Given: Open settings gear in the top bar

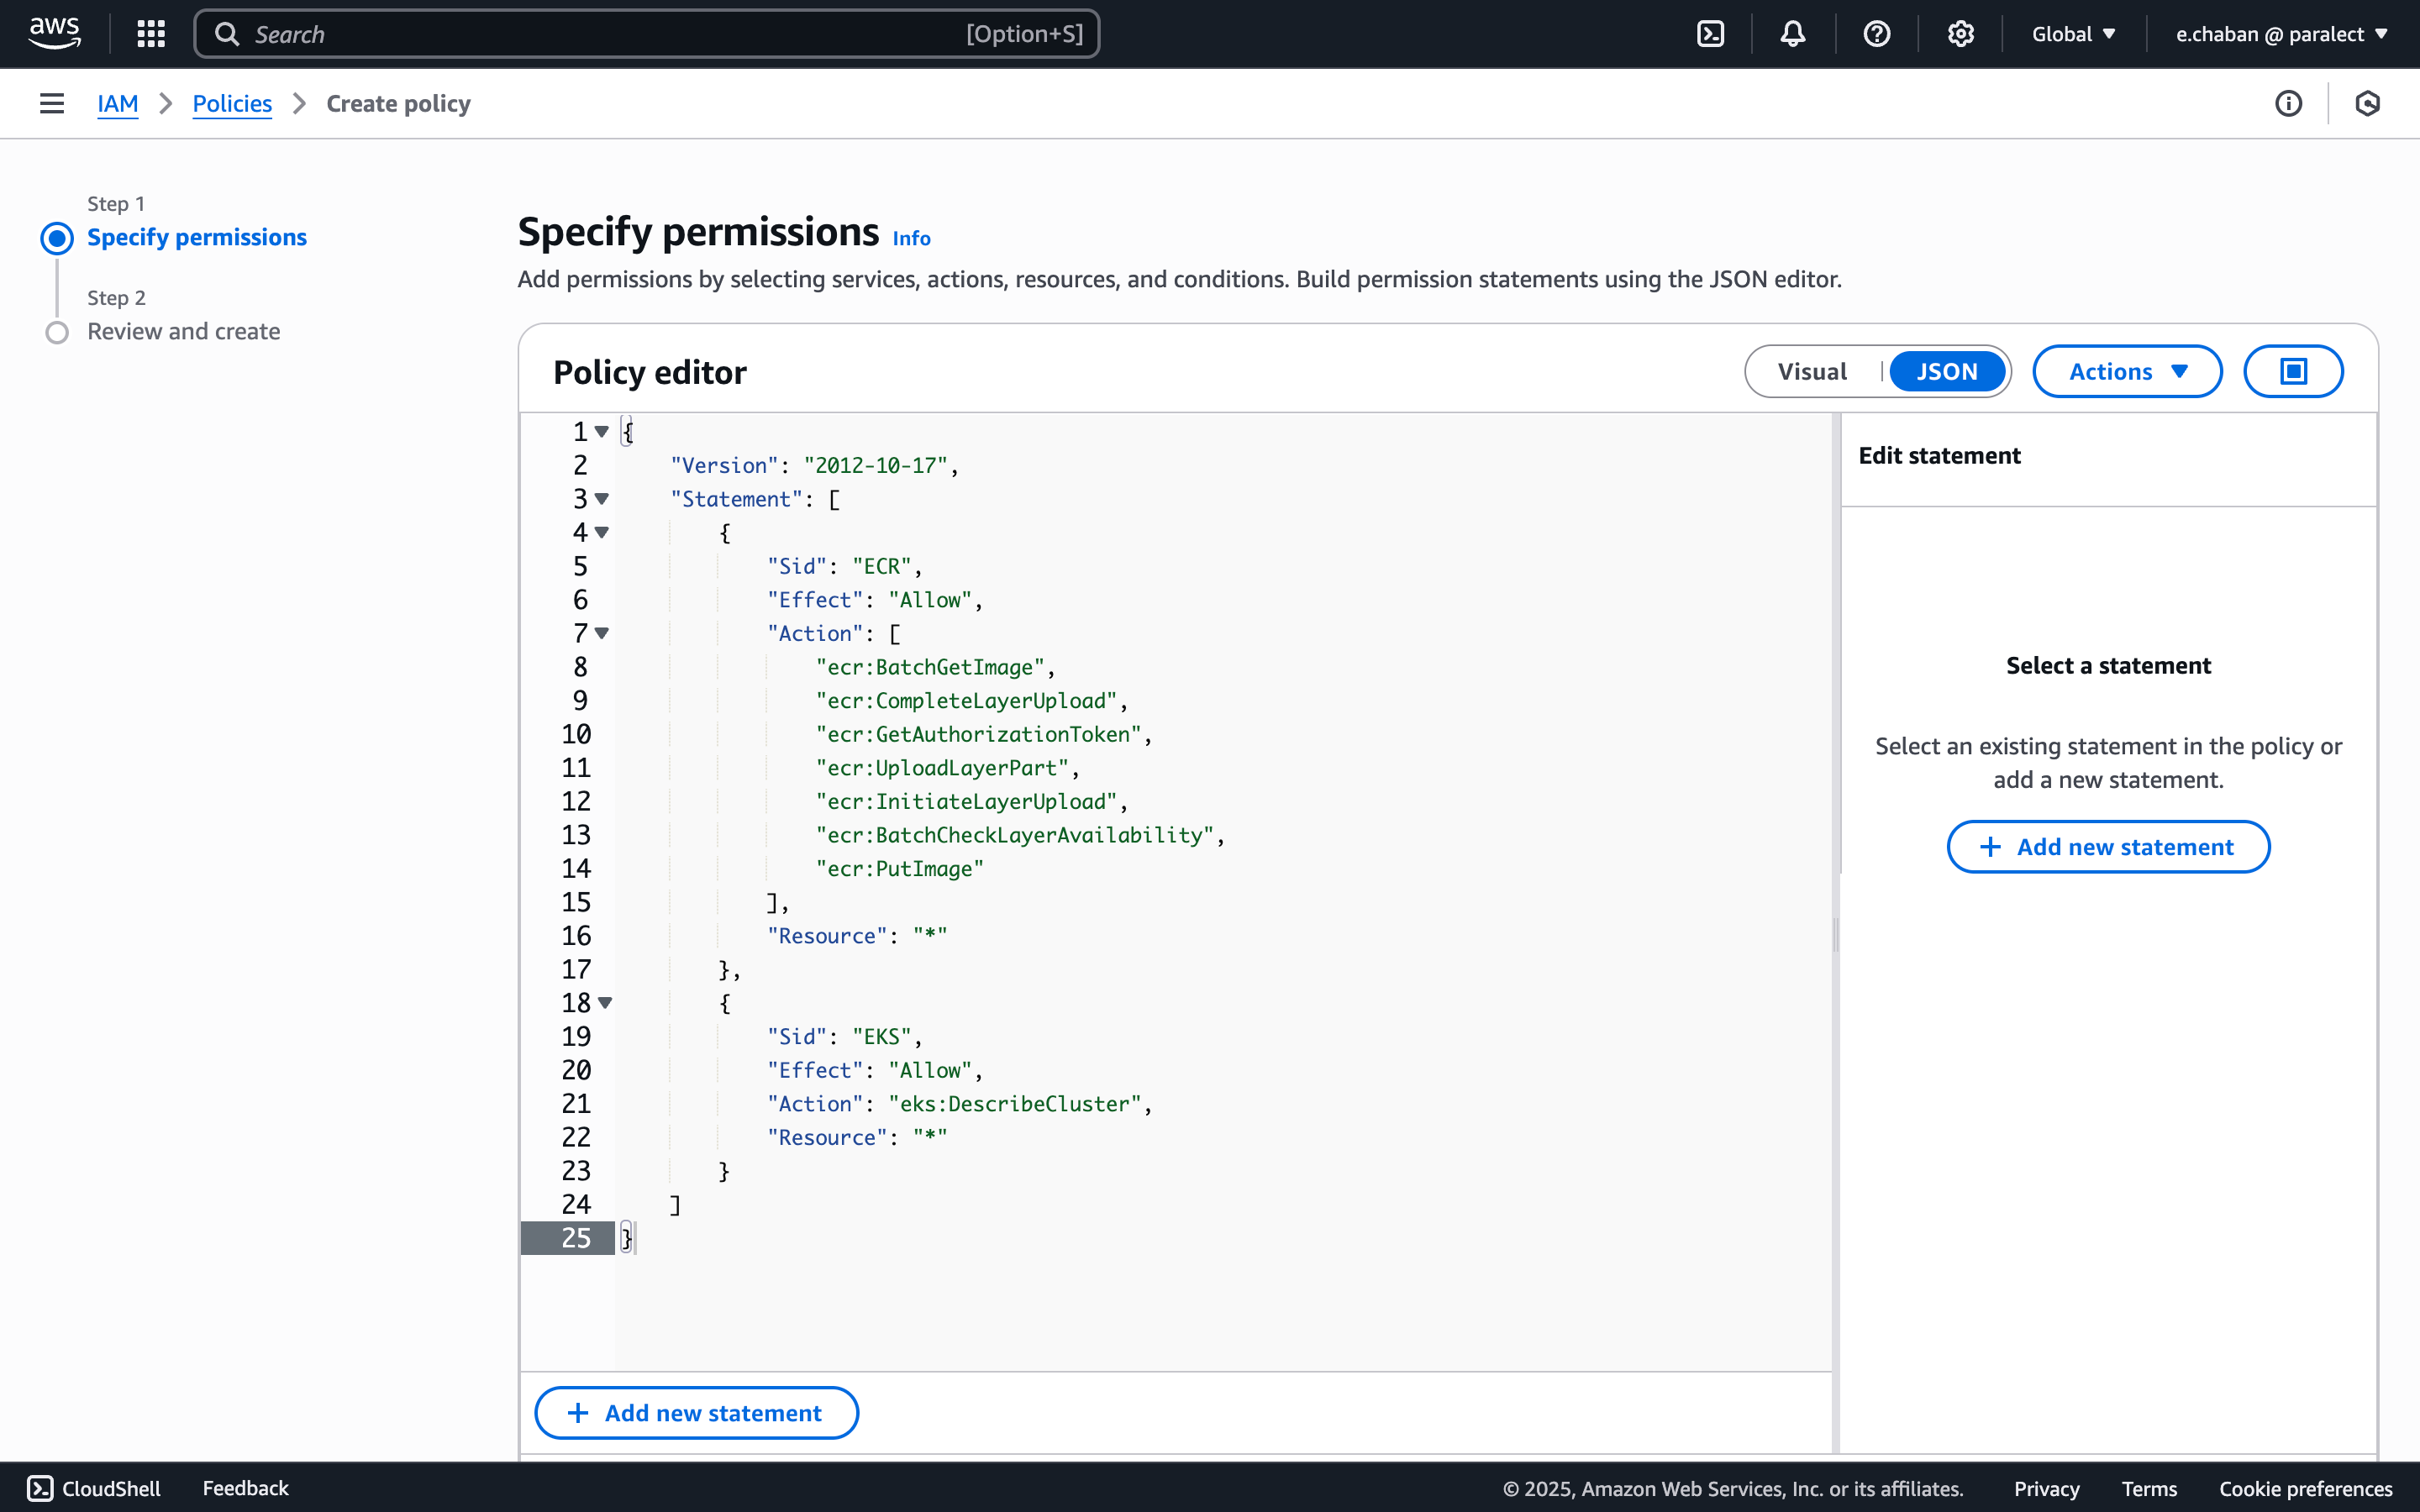Looking at the screenshot, I should [1960, 34].
